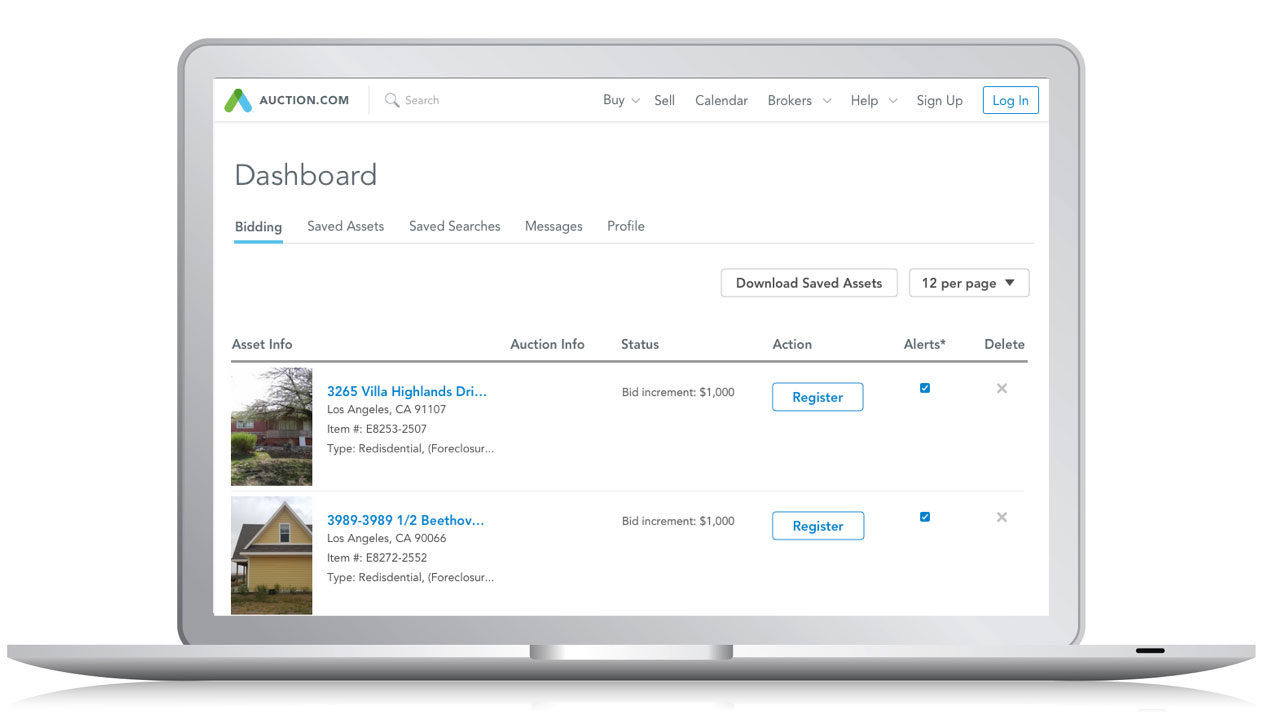Toggle alerts checkbox for 3989 Beethoven listing
Viewport: 1262px width, 726px height.
(924, 517)
